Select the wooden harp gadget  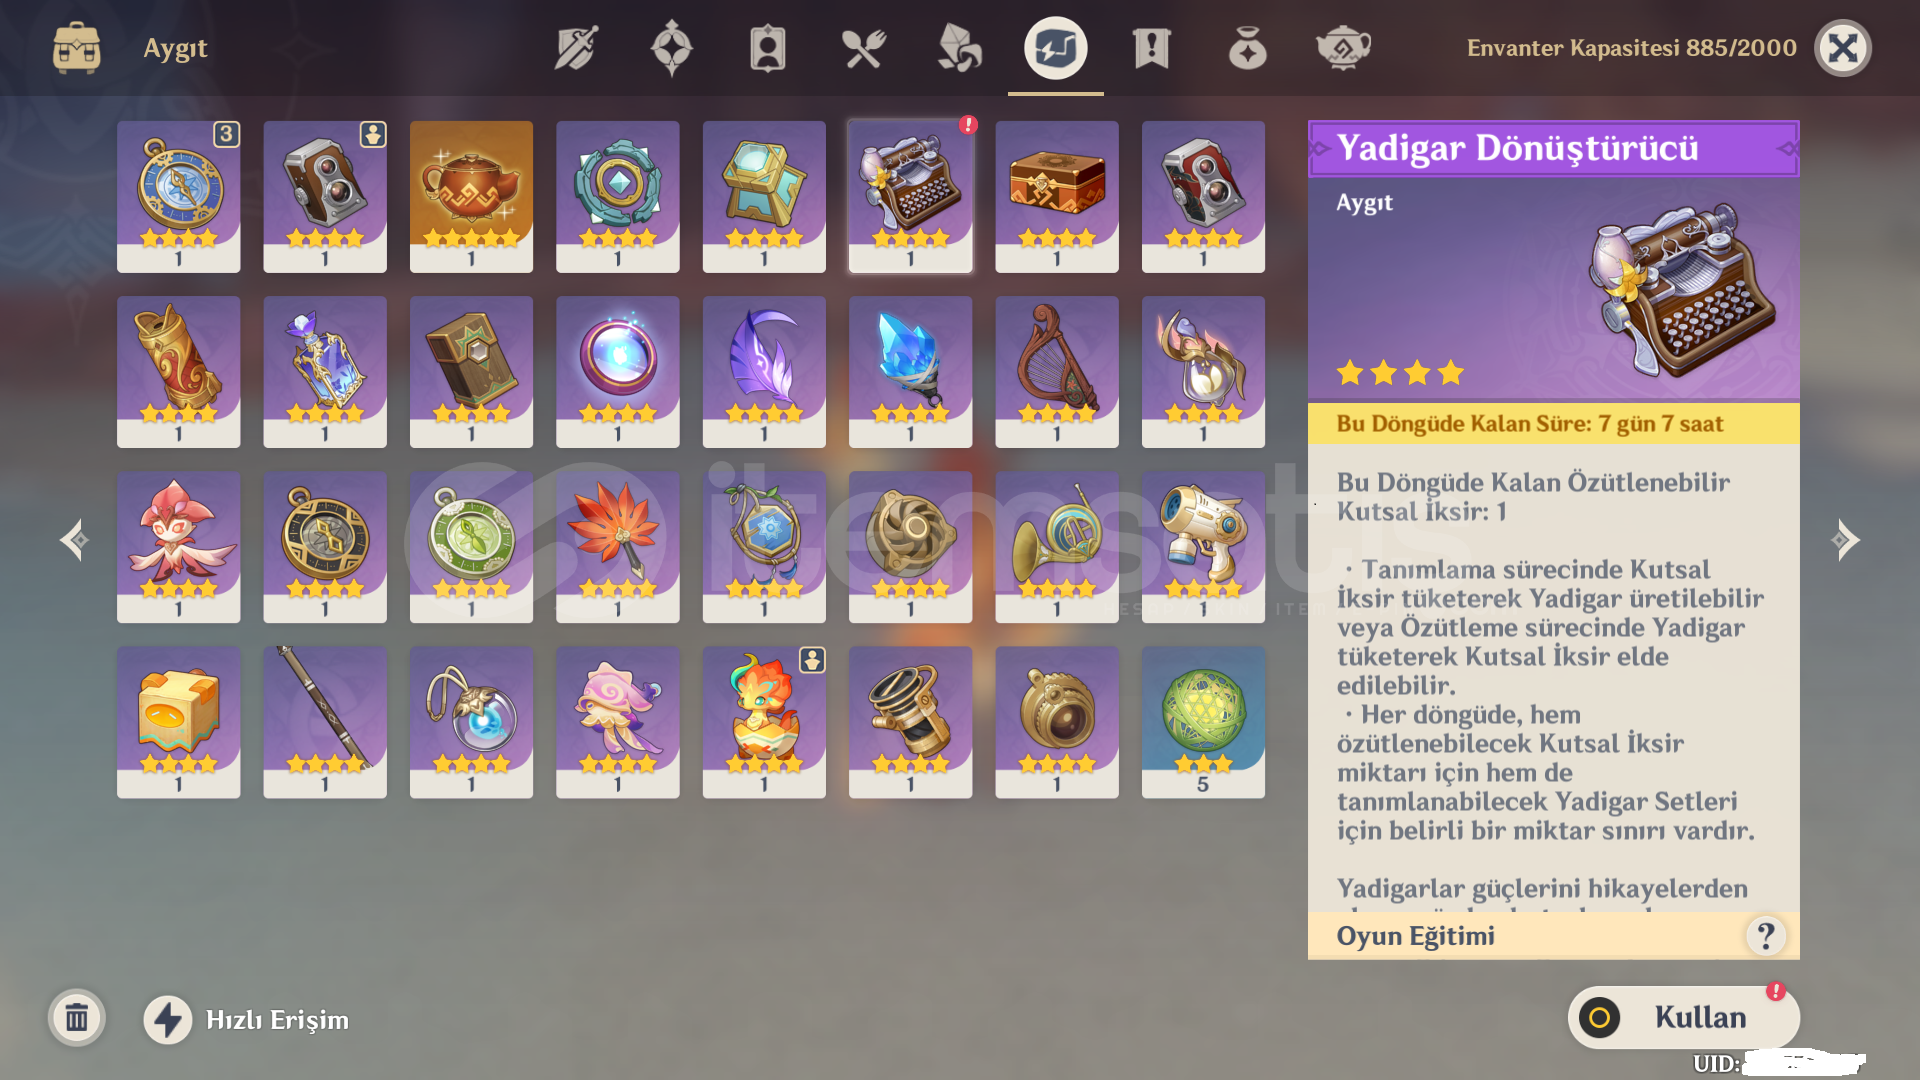click(x=1057, y=372)
